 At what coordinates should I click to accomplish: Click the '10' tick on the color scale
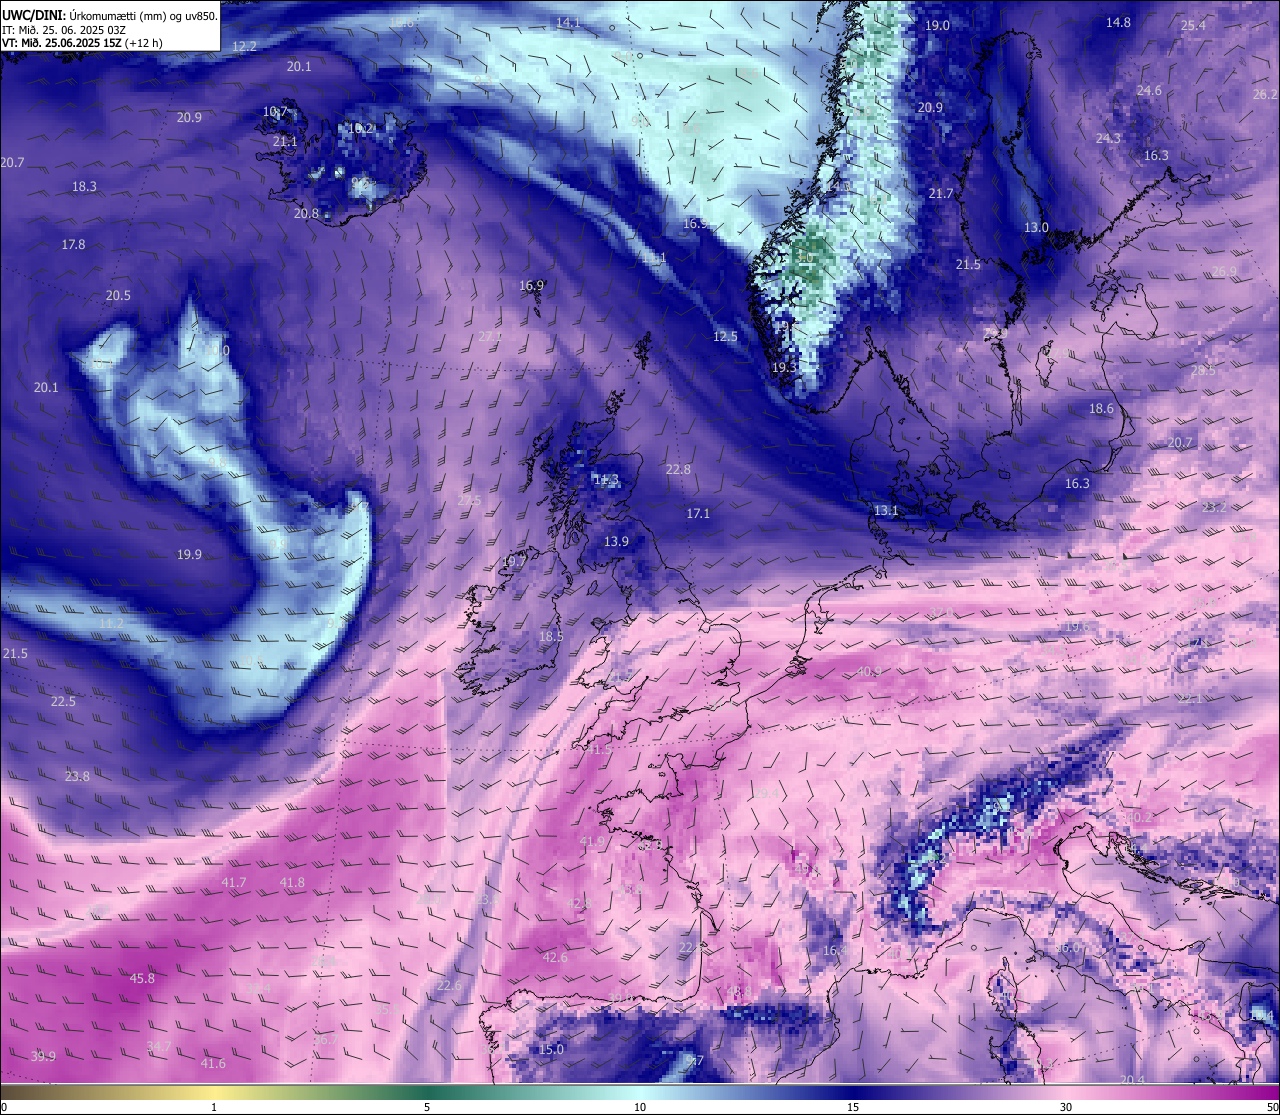[x=640, y=1107]
